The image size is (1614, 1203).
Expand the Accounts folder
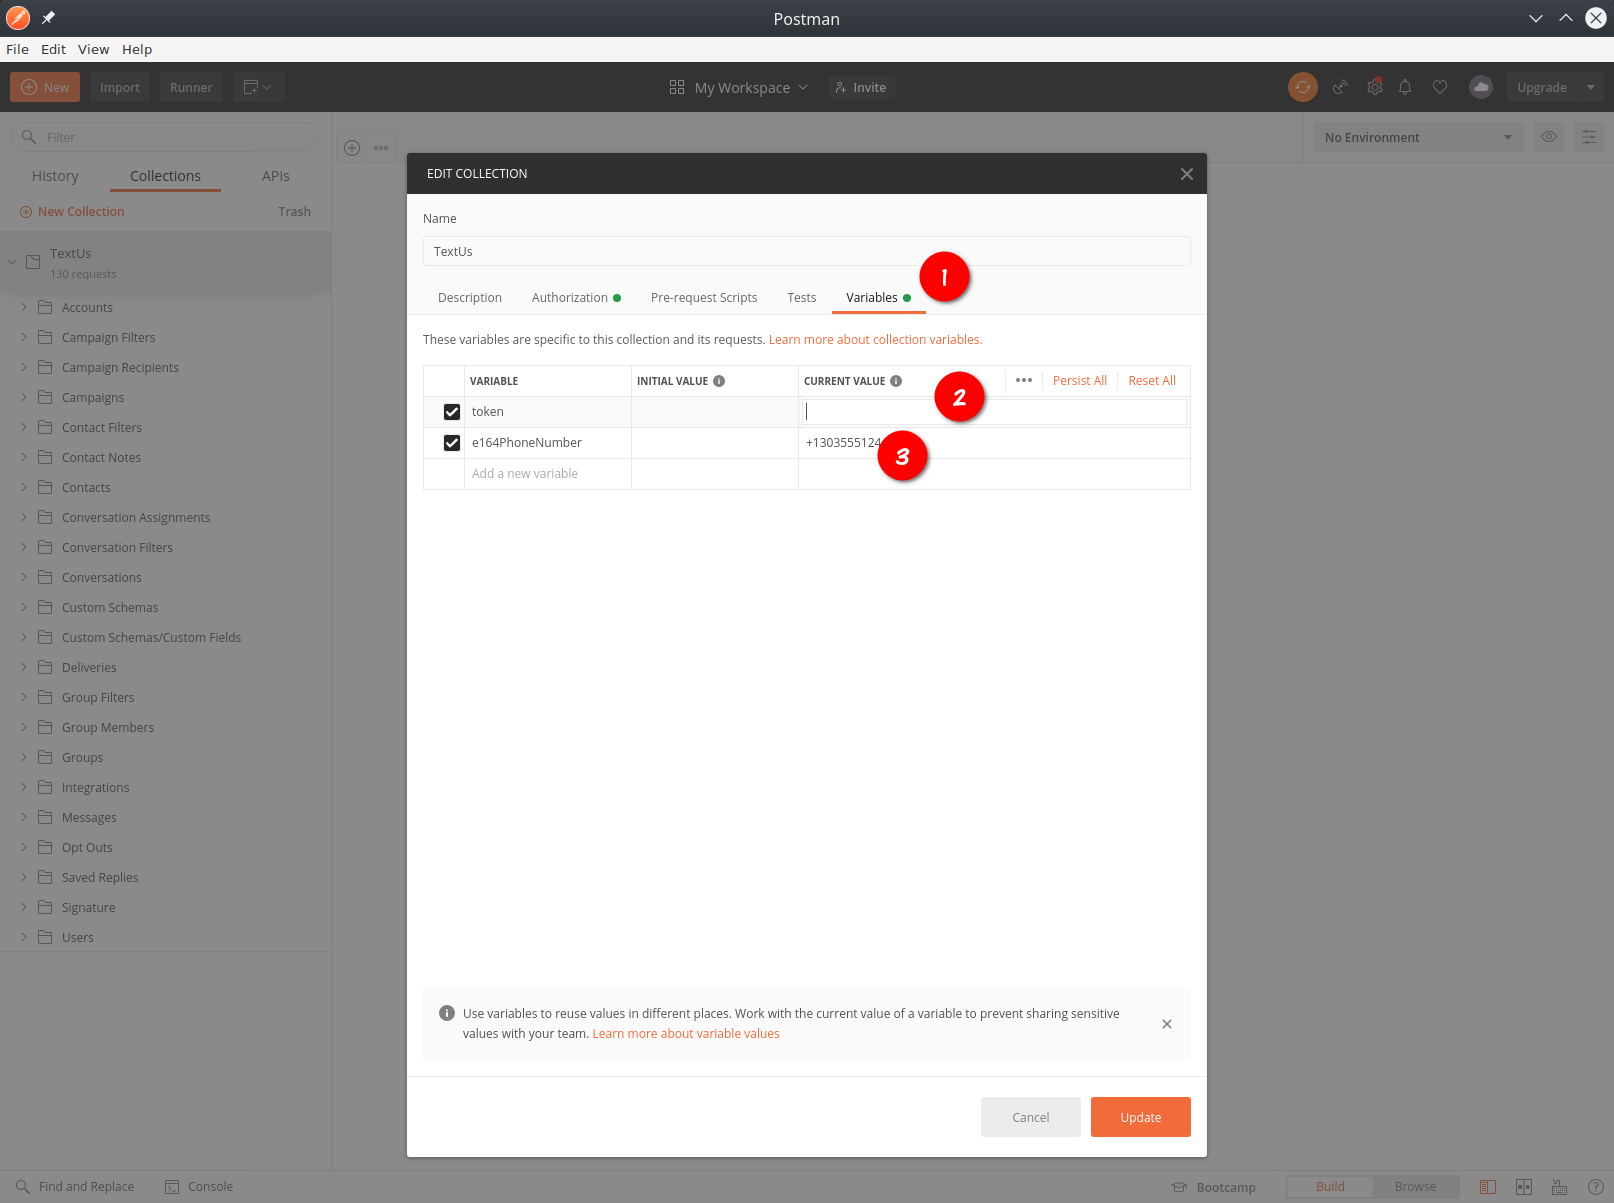coord(24,307)
